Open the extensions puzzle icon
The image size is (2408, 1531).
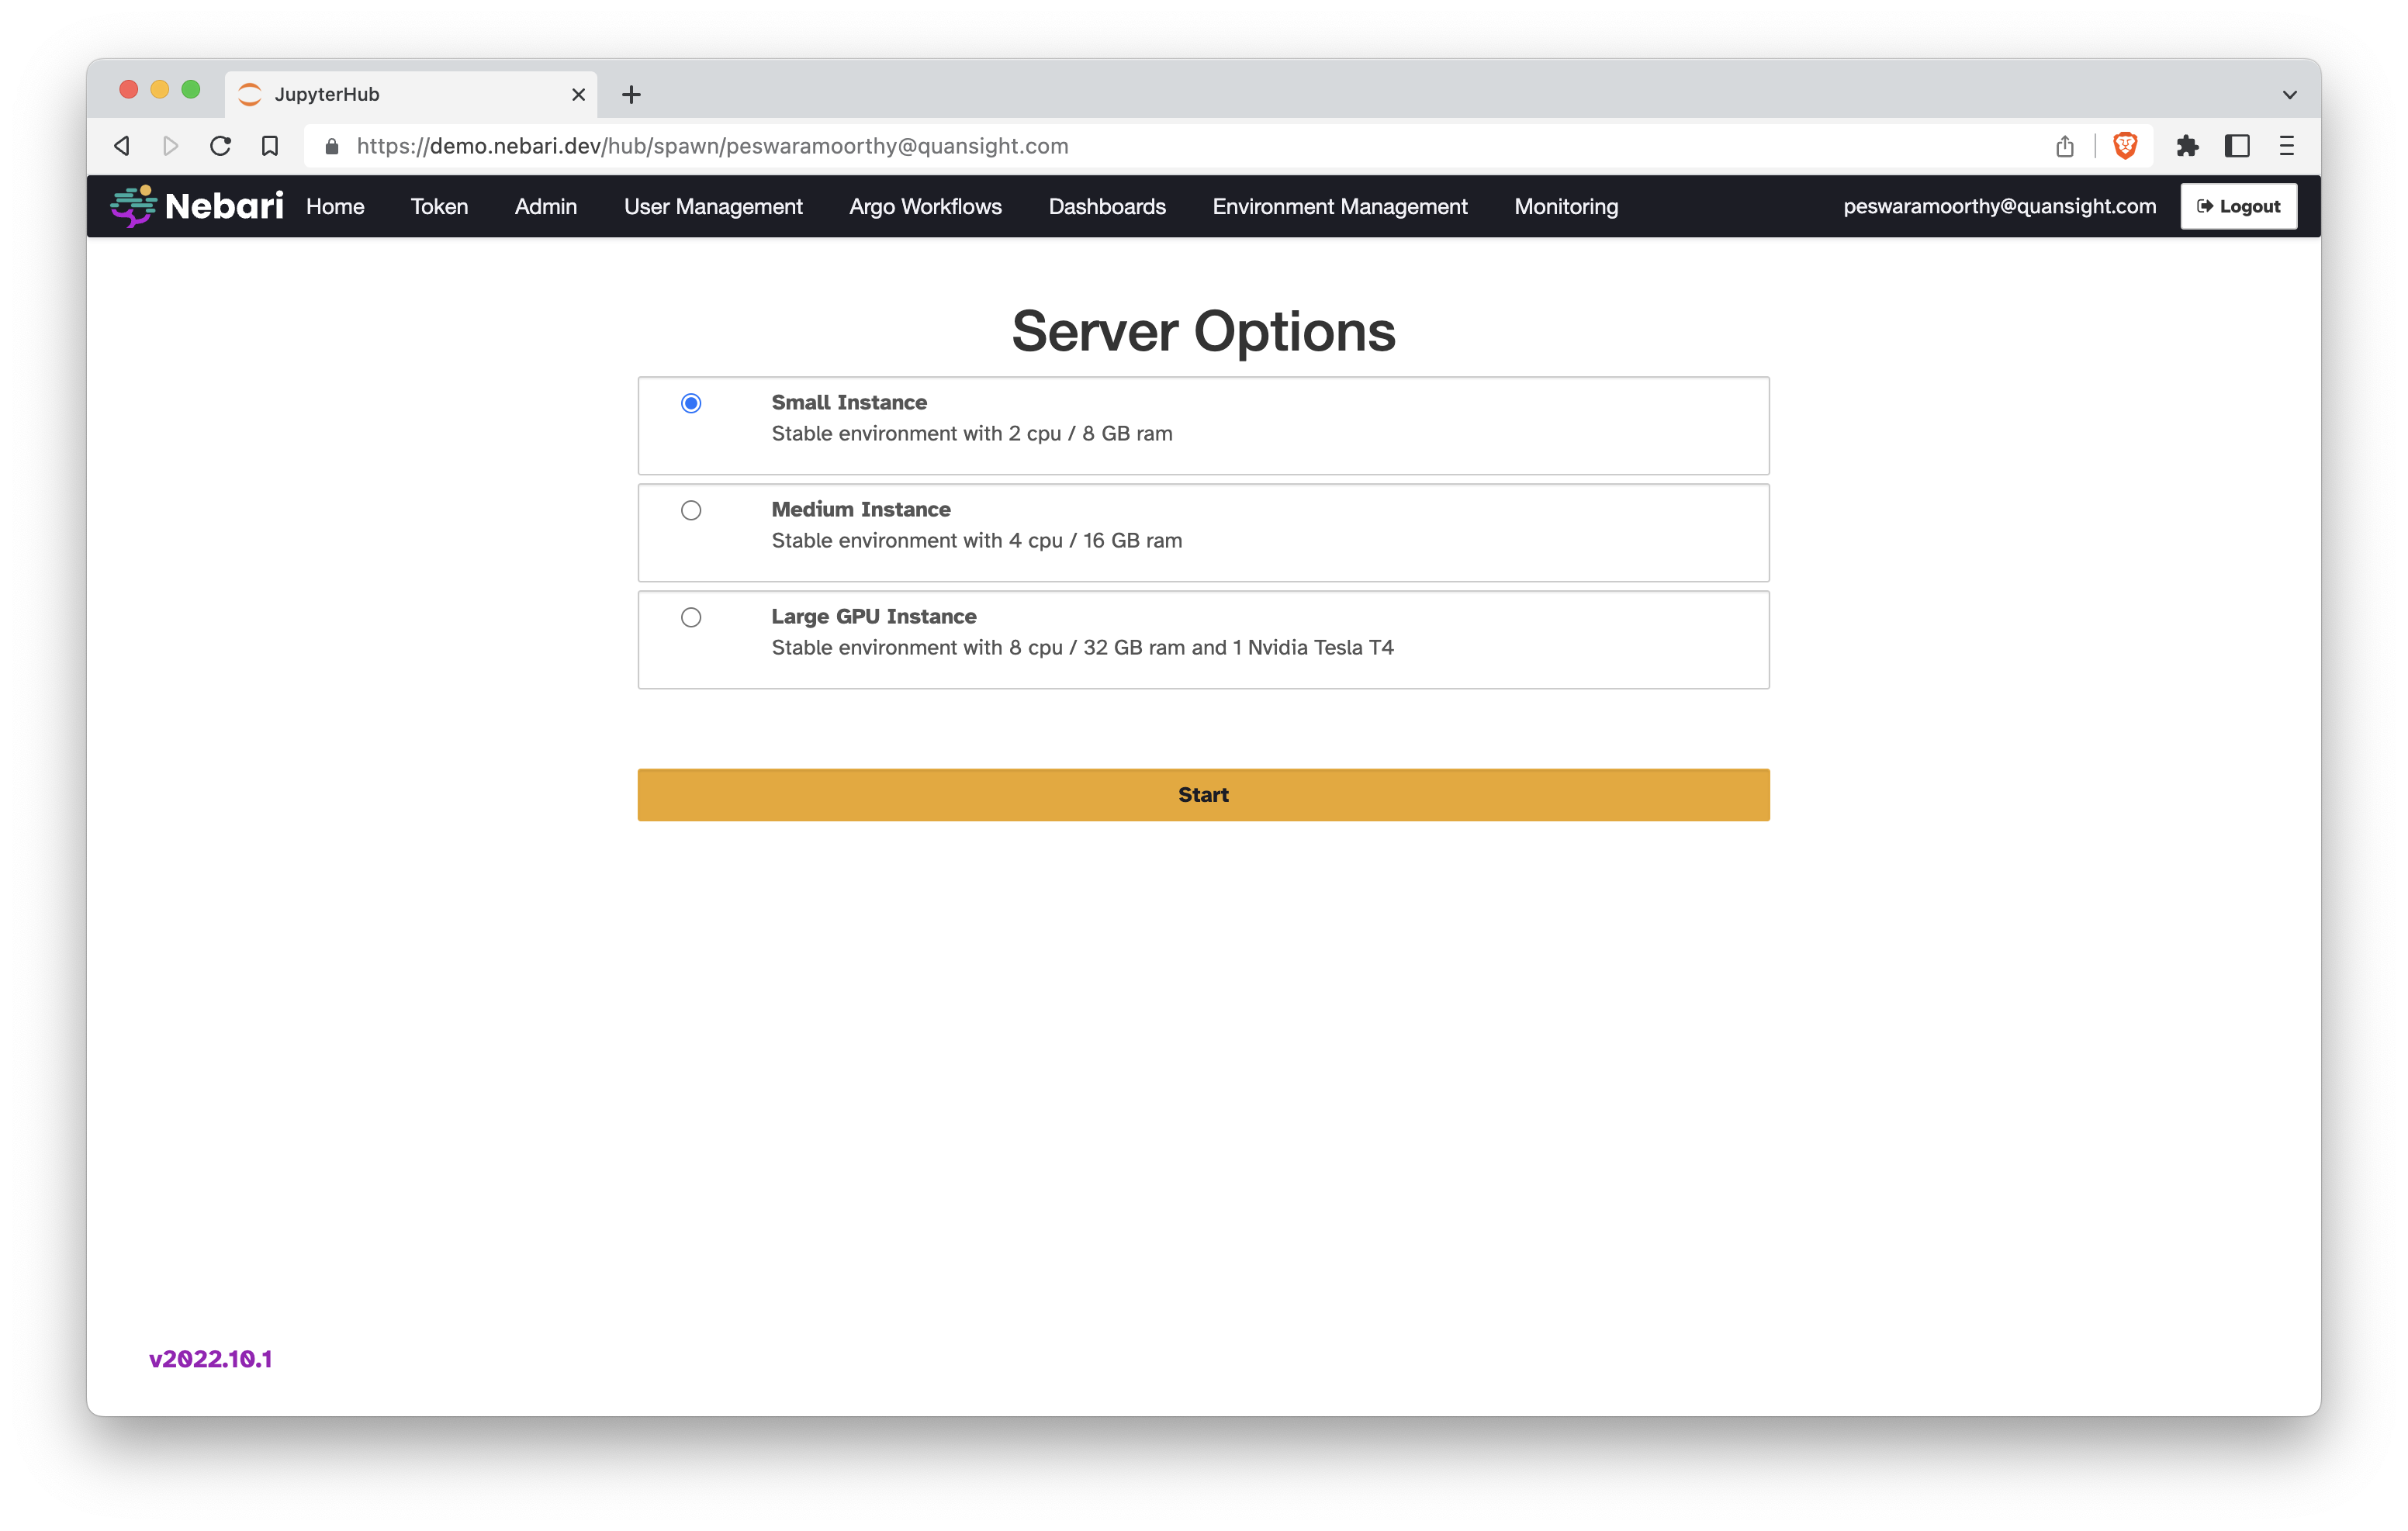2187,146
